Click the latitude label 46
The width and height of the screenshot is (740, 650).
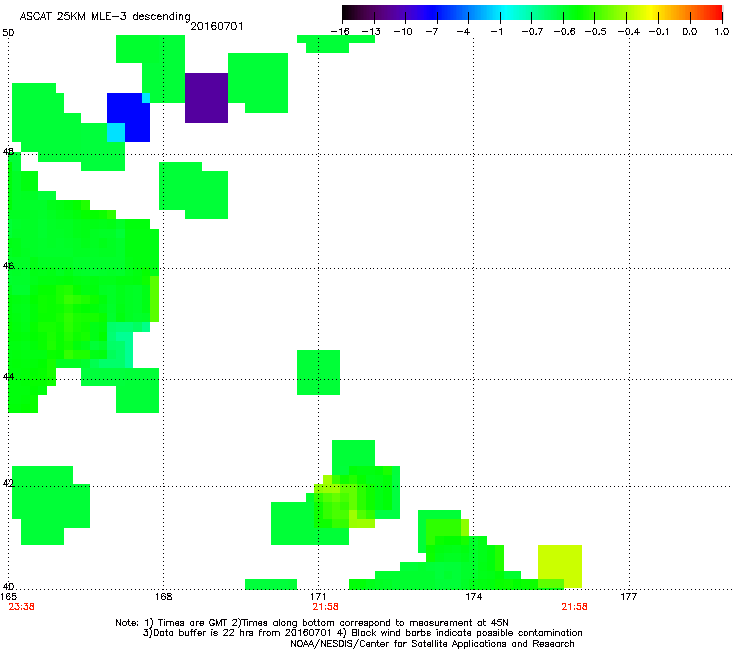pyautogui.click(x=8, y=266)
